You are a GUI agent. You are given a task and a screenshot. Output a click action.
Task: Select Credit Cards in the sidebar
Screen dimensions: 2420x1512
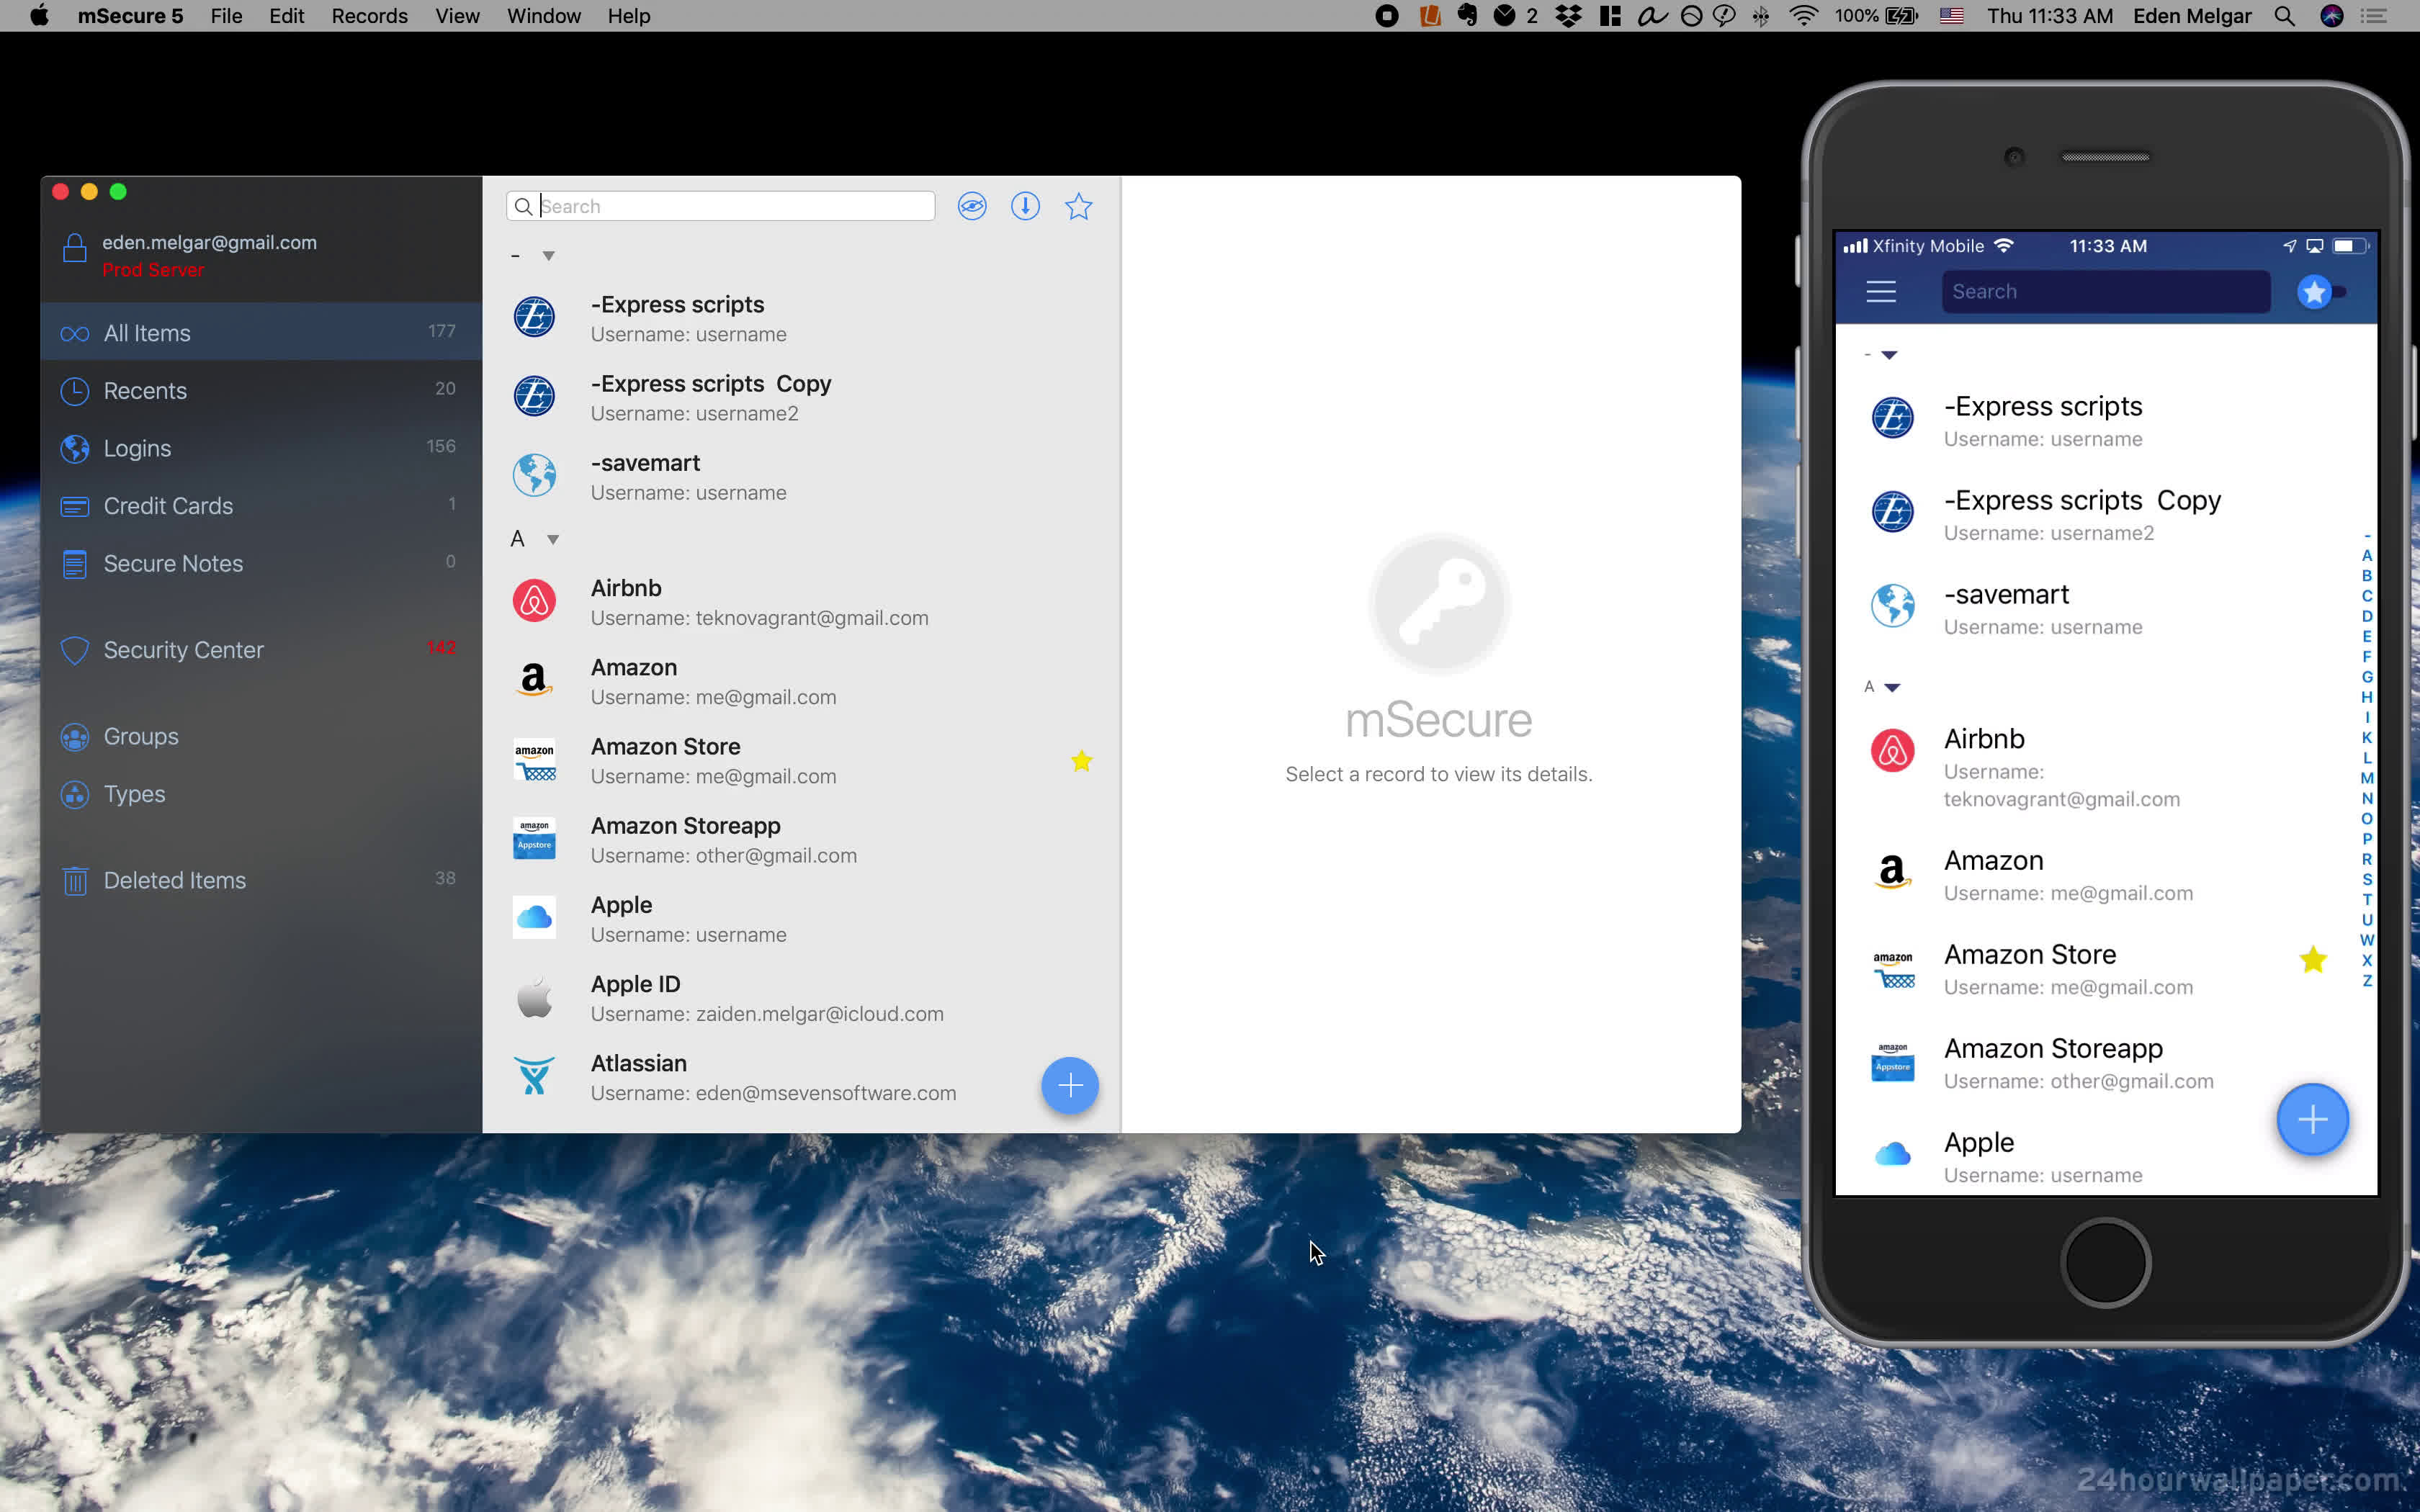pyautogui.click(x=168, y=506)
